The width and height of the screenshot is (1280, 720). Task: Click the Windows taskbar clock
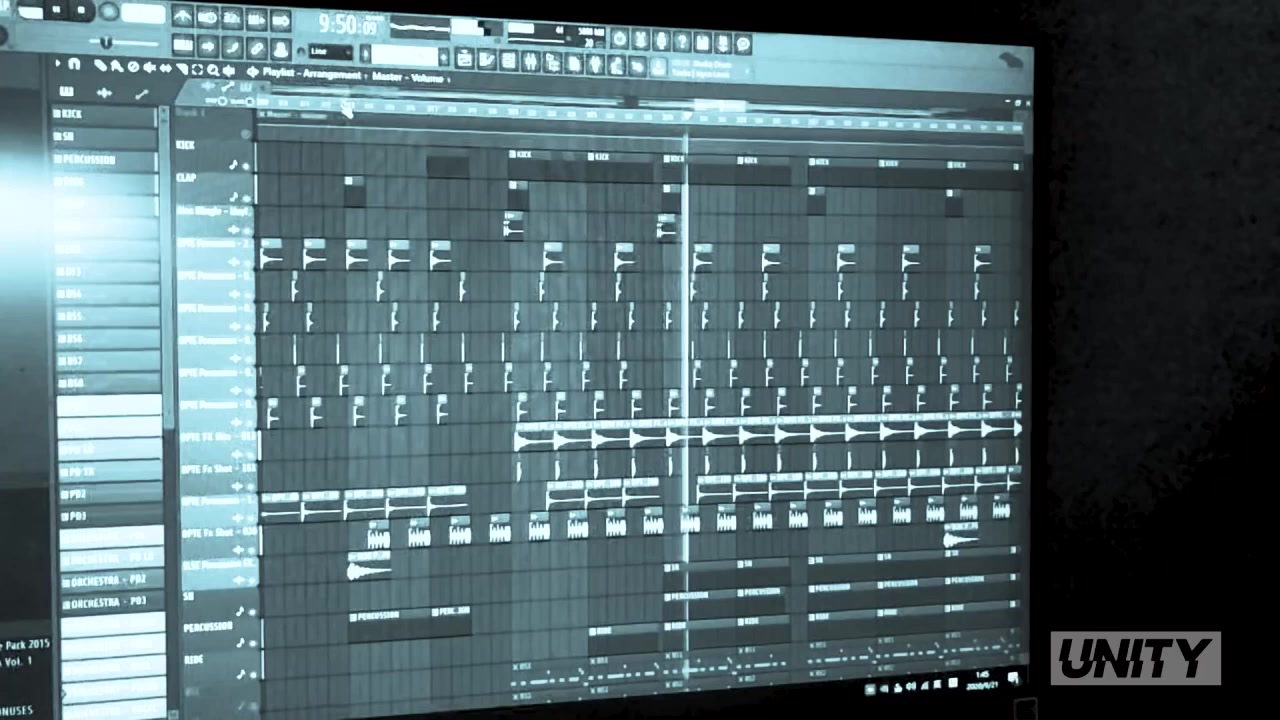click(x=983, y=682)
